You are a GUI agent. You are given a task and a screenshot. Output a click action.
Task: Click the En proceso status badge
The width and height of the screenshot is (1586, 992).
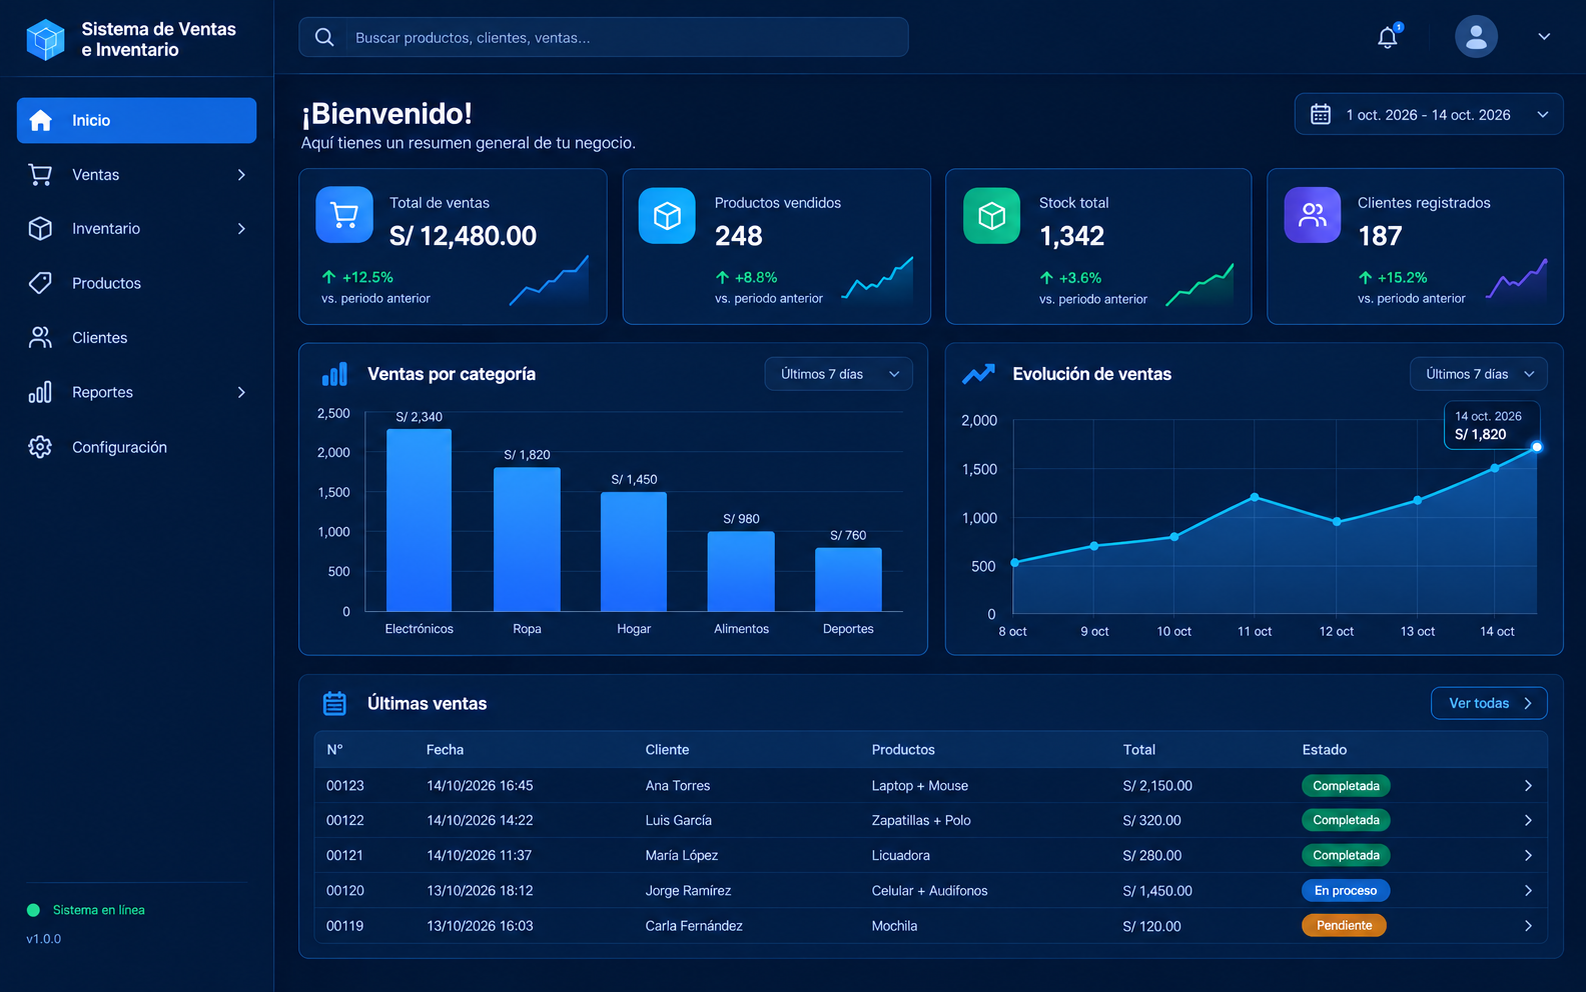coord(1346,891)
